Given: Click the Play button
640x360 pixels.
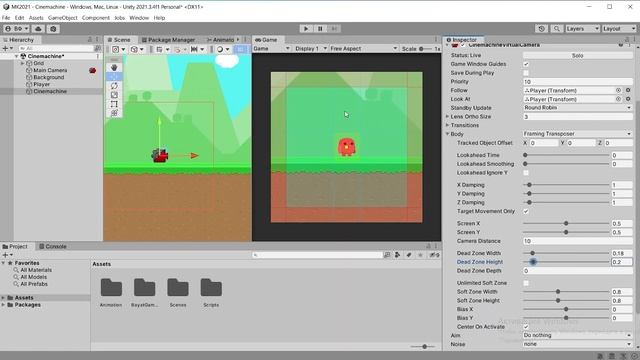Looking at the screenshot, I should [306, 29].
